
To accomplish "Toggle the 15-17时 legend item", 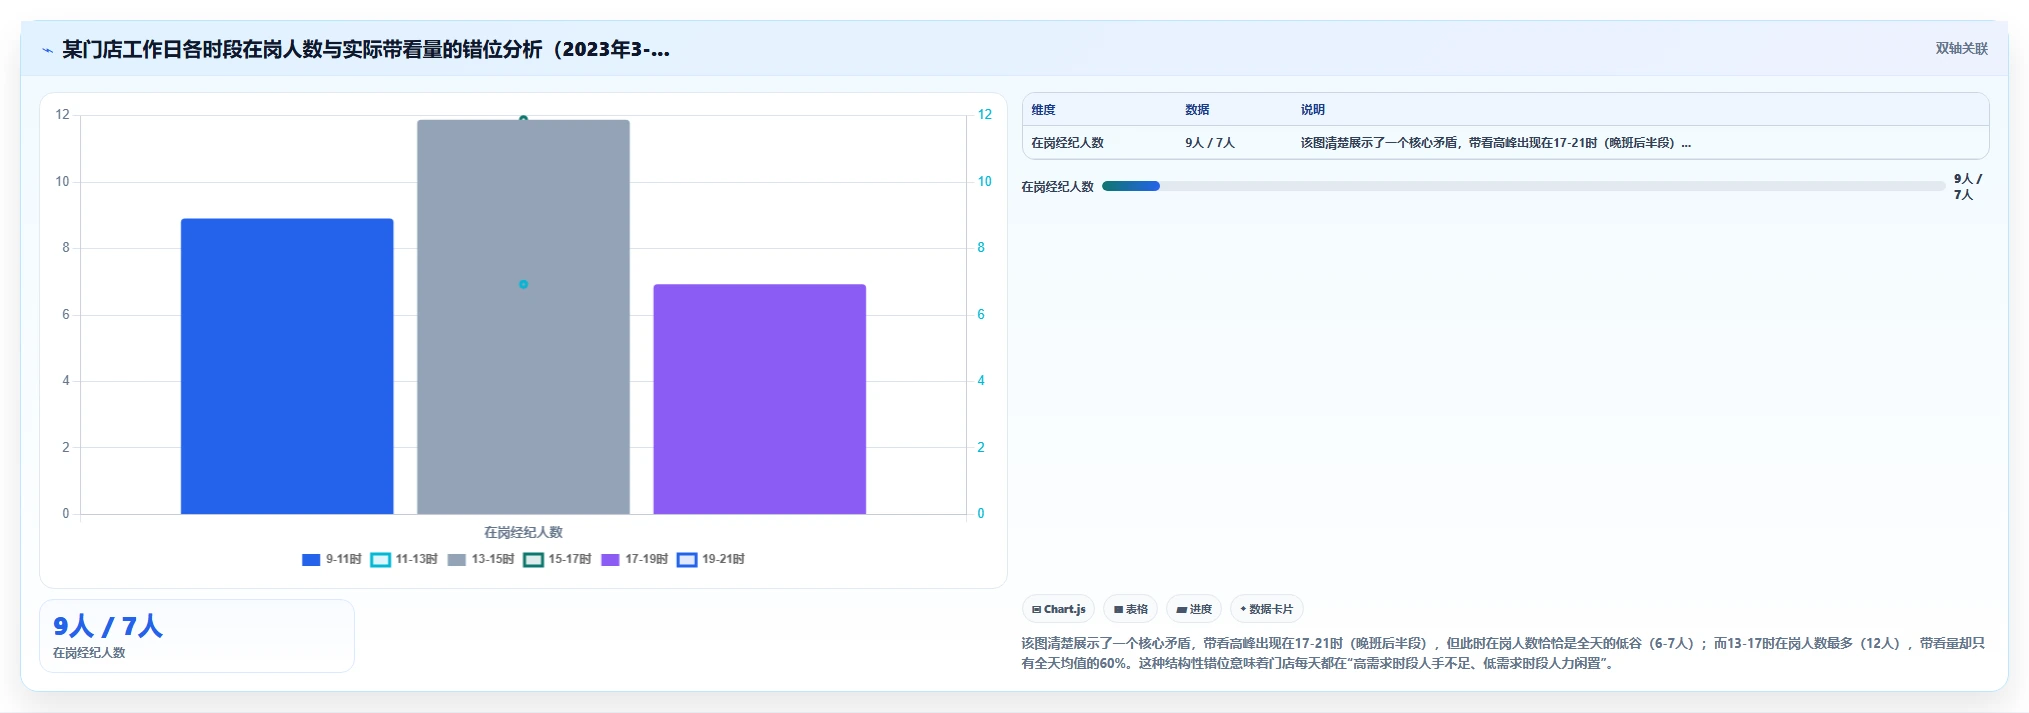I will pyautogui.click(x=557, y=560).
